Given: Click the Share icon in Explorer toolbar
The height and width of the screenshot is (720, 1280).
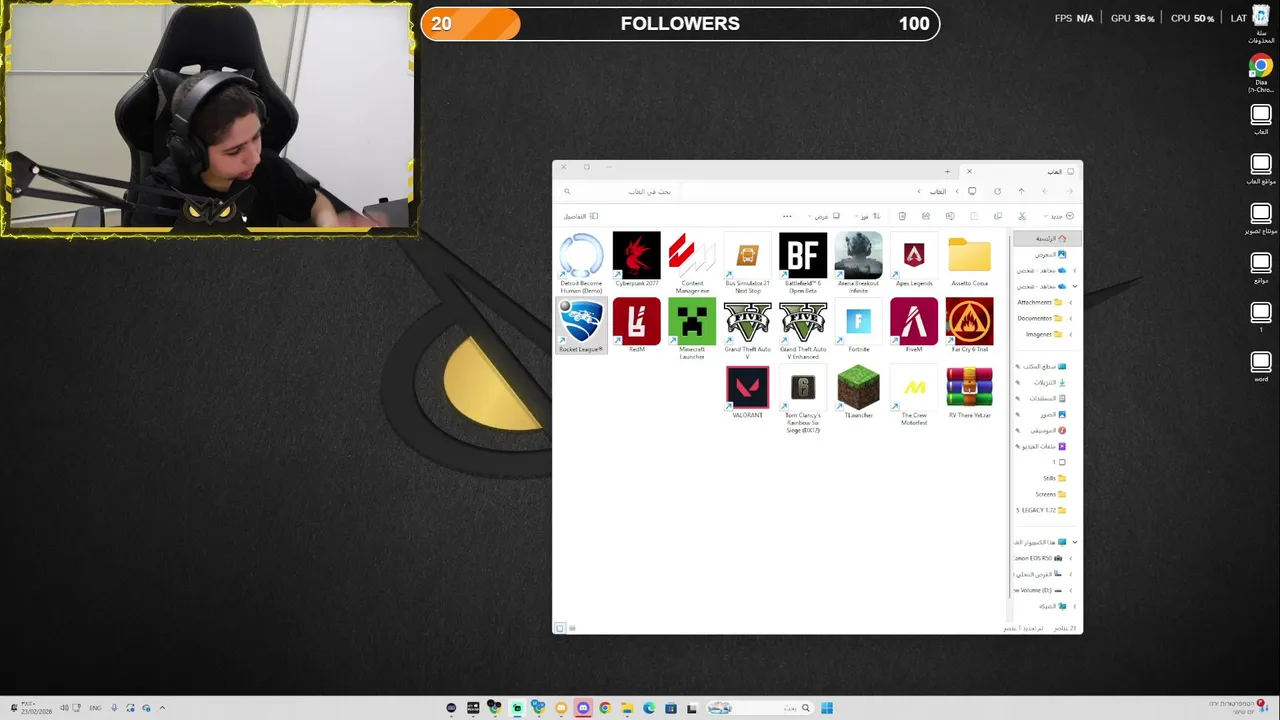Looking at the screenshot, I should click(926, 216).
